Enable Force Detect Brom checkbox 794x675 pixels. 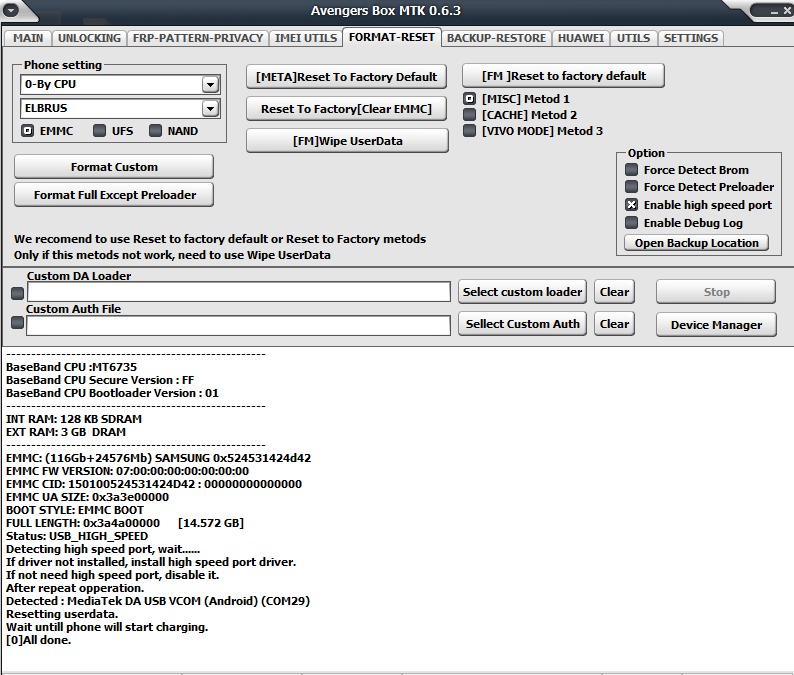pyautogui.click(x=631, y=170)
